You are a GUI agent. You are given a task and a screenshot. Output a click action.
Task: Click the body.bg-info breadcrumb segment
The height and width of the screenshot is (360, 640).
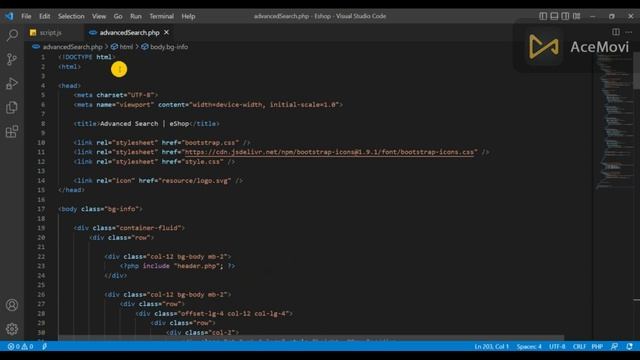click(169, 47)
